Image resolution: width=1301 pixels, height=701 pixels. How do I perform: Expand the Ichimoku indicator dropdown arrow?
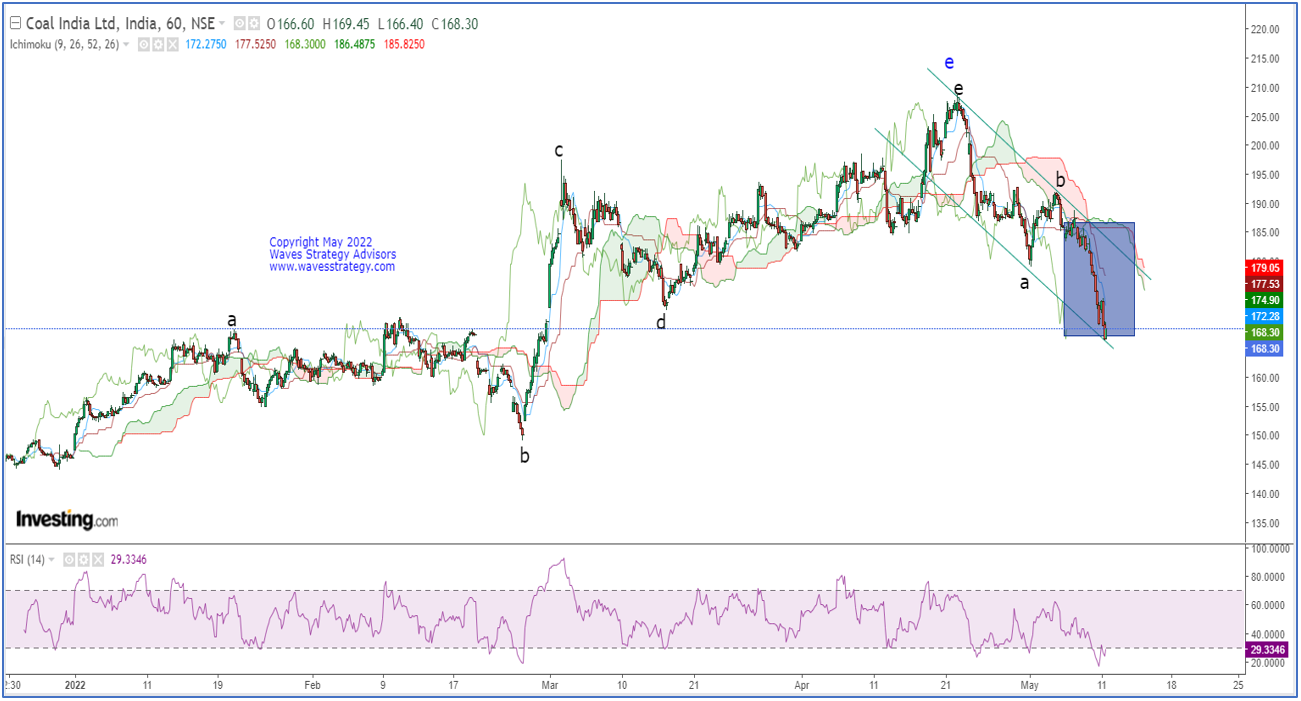click(126, 44)
